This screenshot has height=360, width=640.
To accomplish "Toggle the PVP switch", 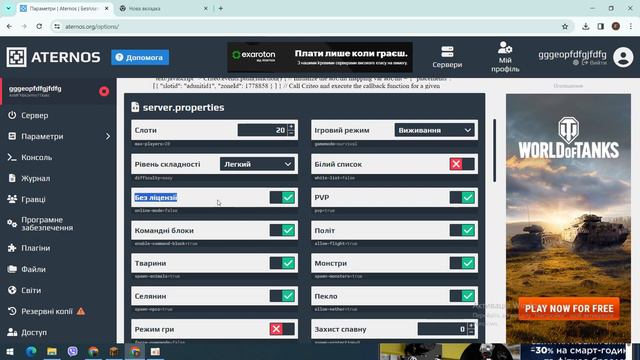I will [462, 198].
